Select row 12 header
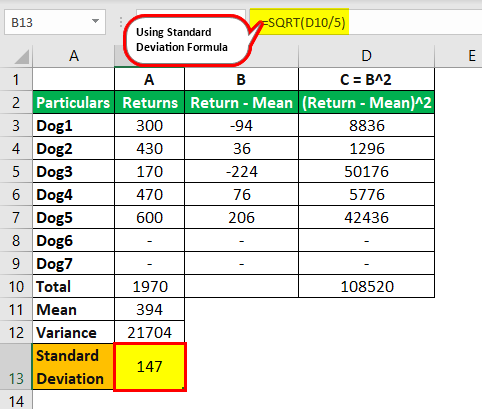Screen dimensions: 482x409 (16, 332)
